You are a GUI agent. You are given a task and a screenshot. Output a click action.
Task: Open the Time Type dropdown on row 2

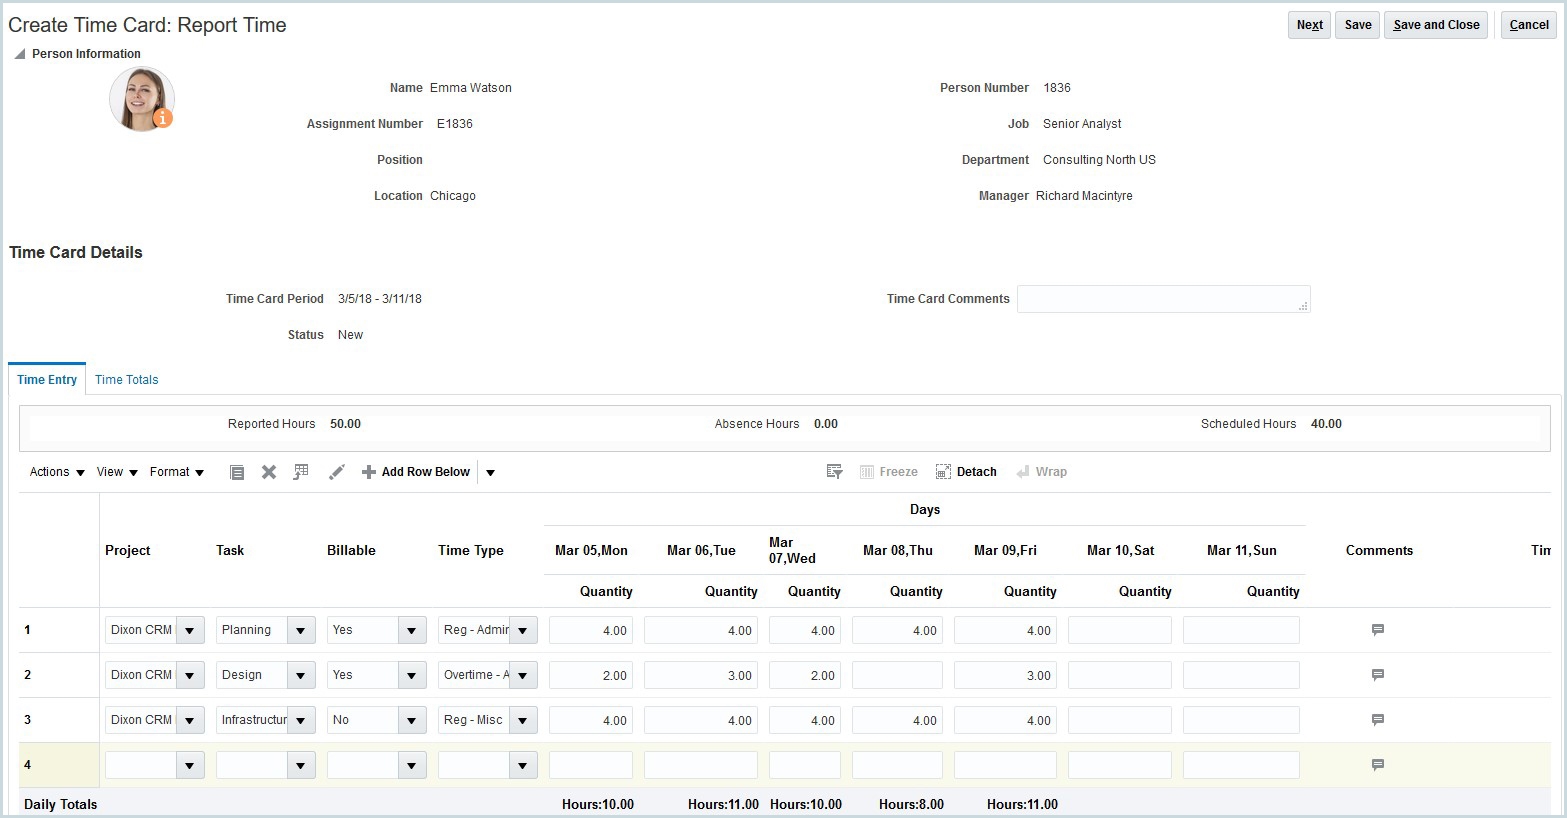pos(522,674)
